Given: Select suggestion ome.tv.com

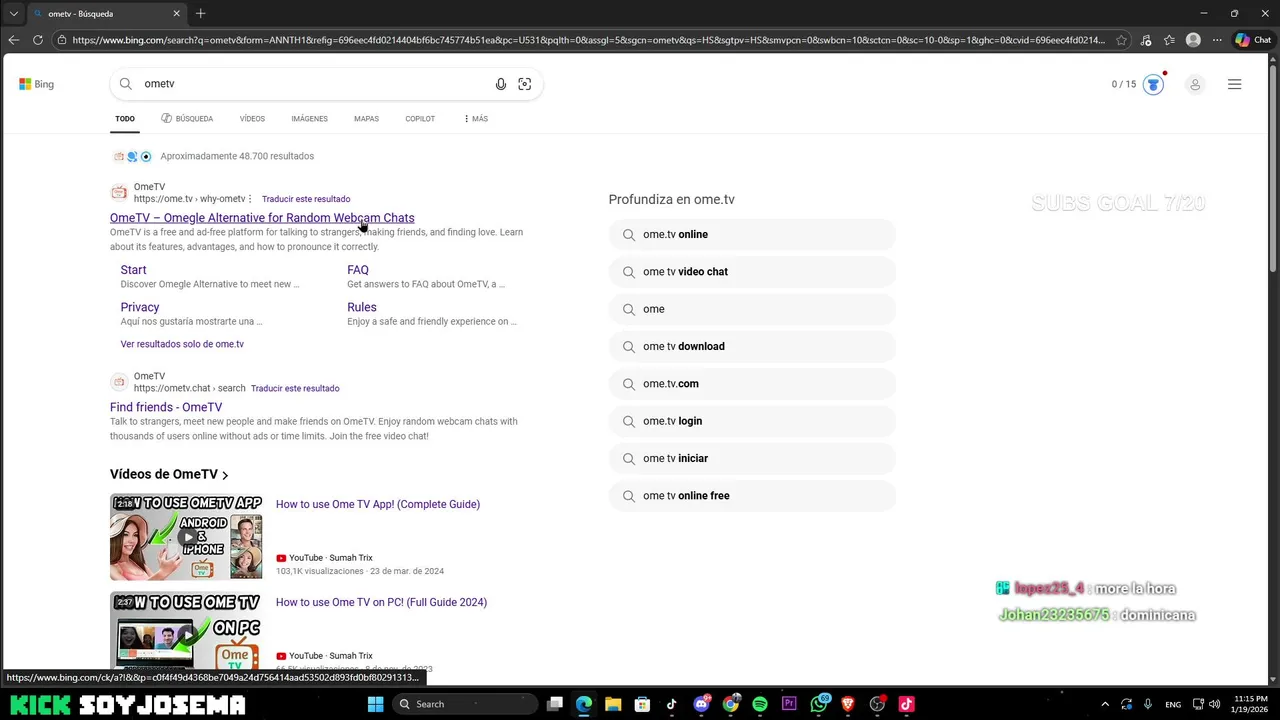Looking at the screenshot, I should coord(752,384).
